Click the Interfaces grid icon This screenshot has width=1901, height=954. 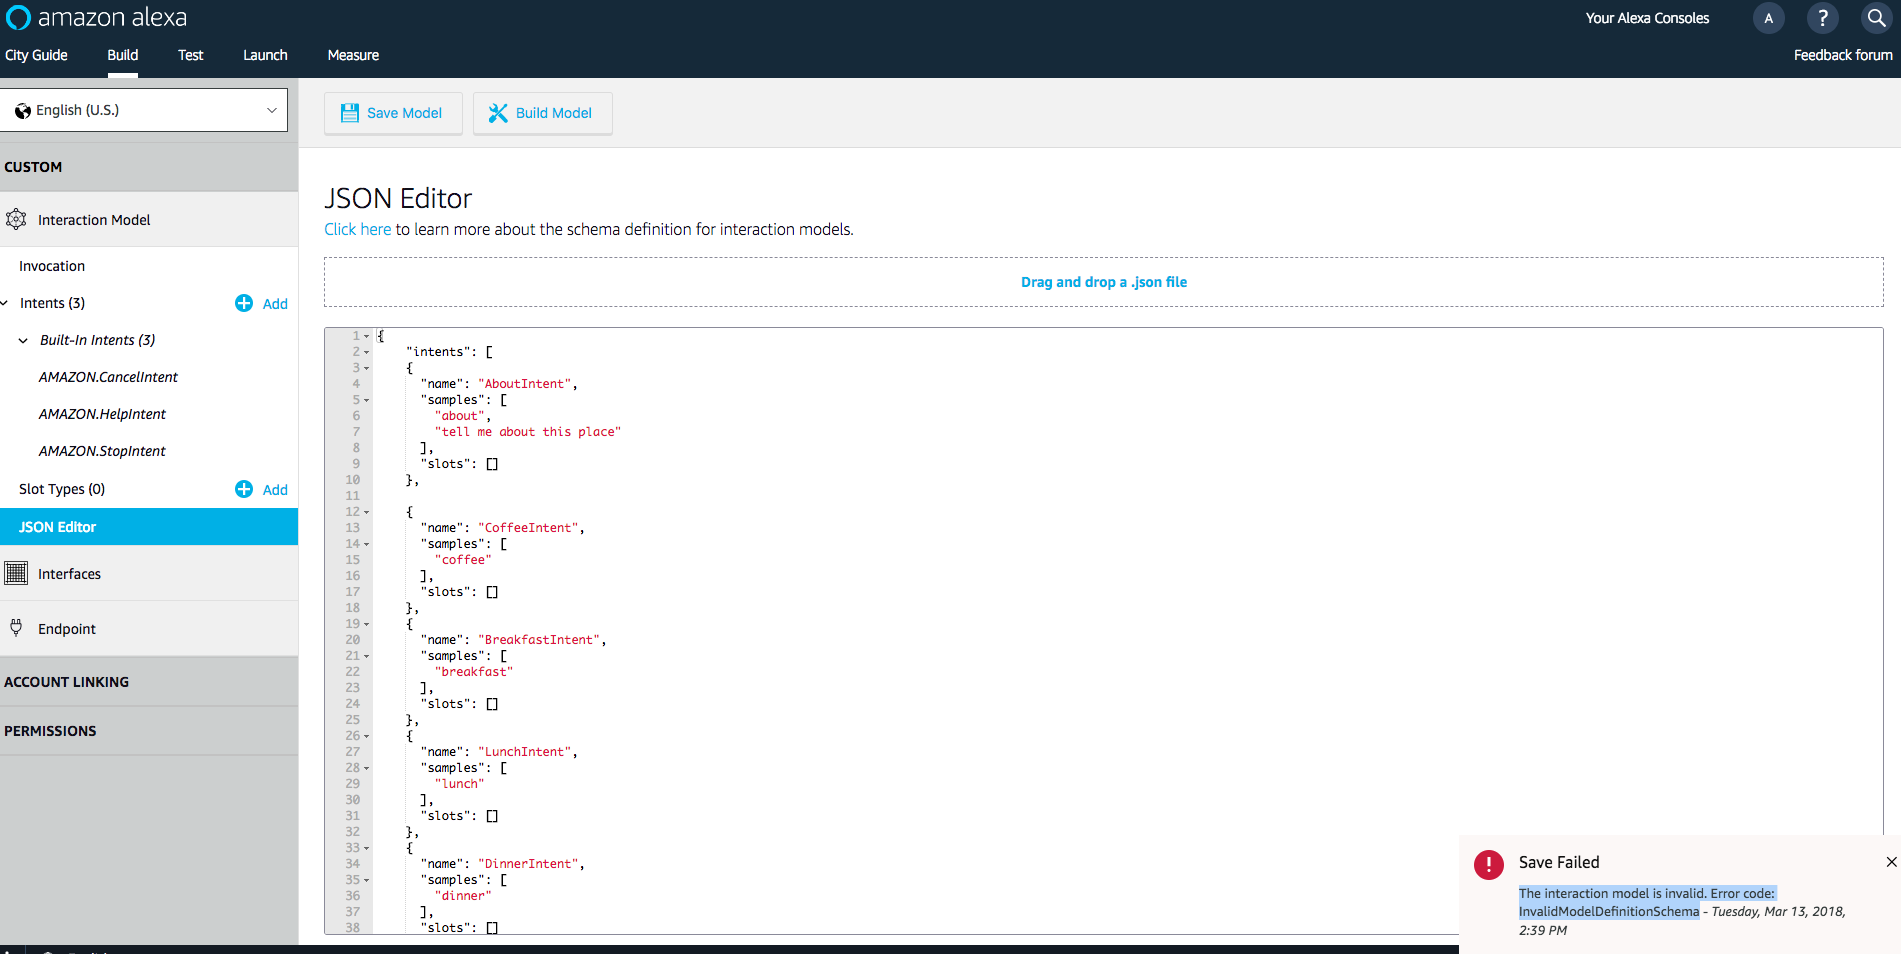[x=16, y=573]
